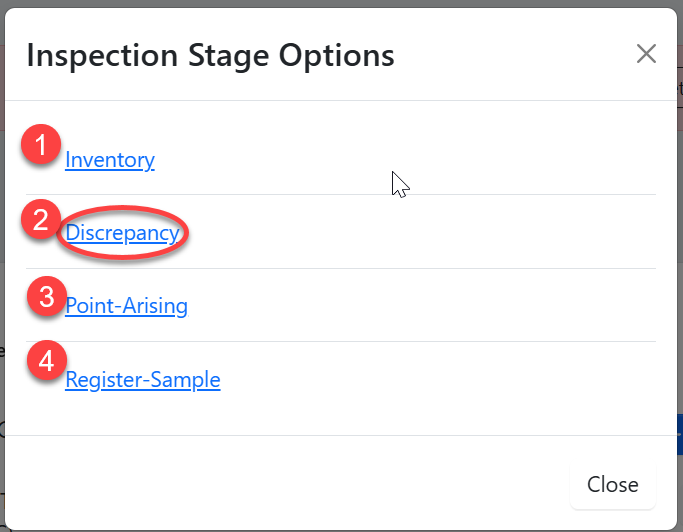Click empty footer area left of Close
683x532 pixels.
click(x=300, y=484)
